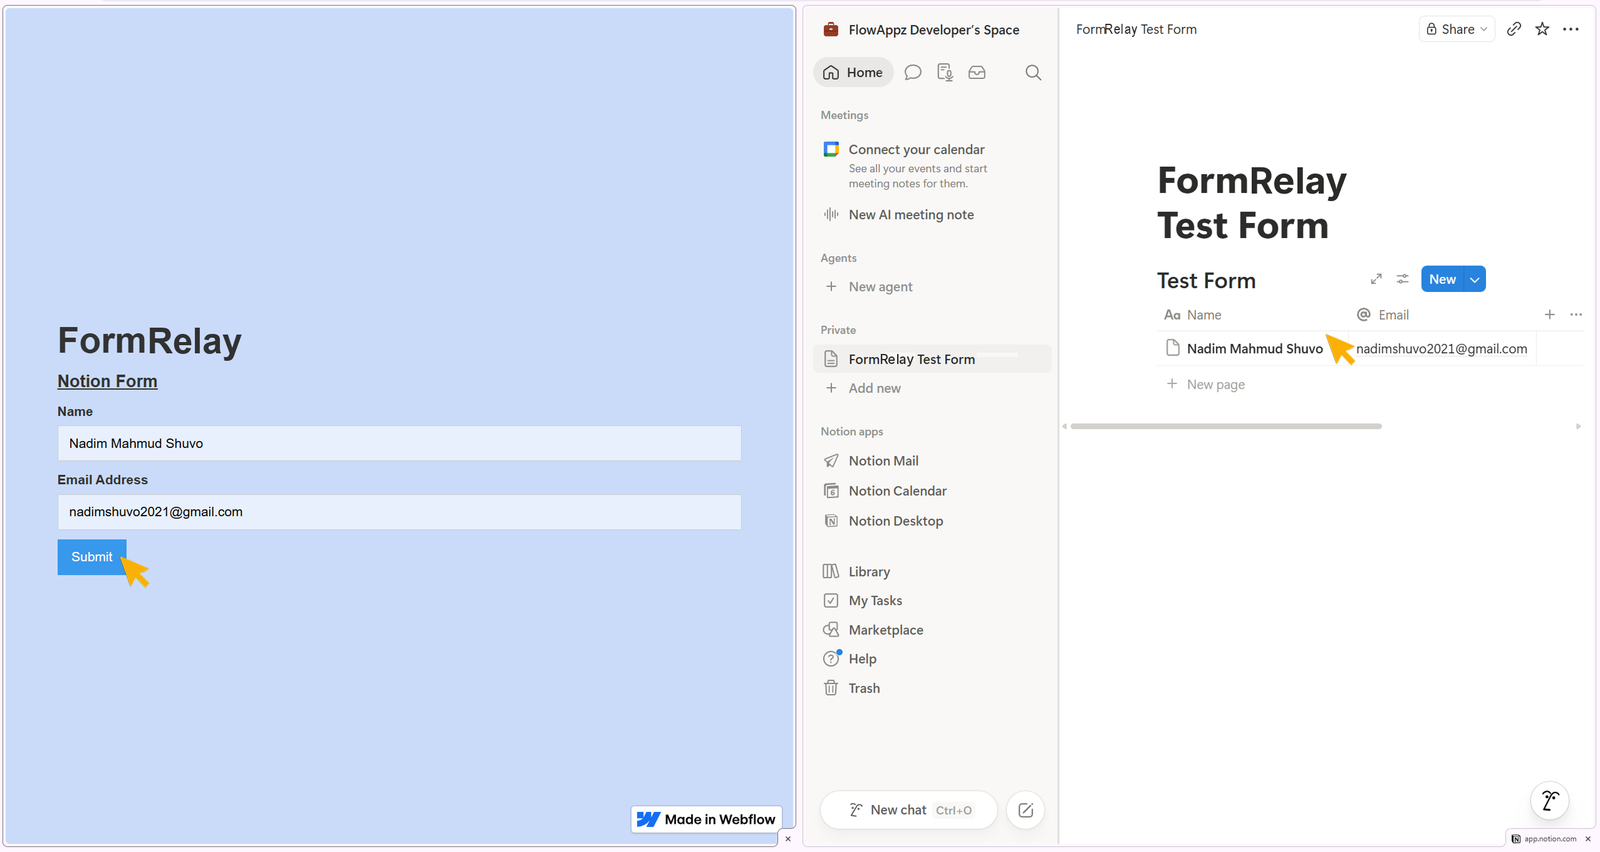This screenshot has width=1600, height=852.
Task: Click the Email Address input field
Action: click(x=399, y=512)
